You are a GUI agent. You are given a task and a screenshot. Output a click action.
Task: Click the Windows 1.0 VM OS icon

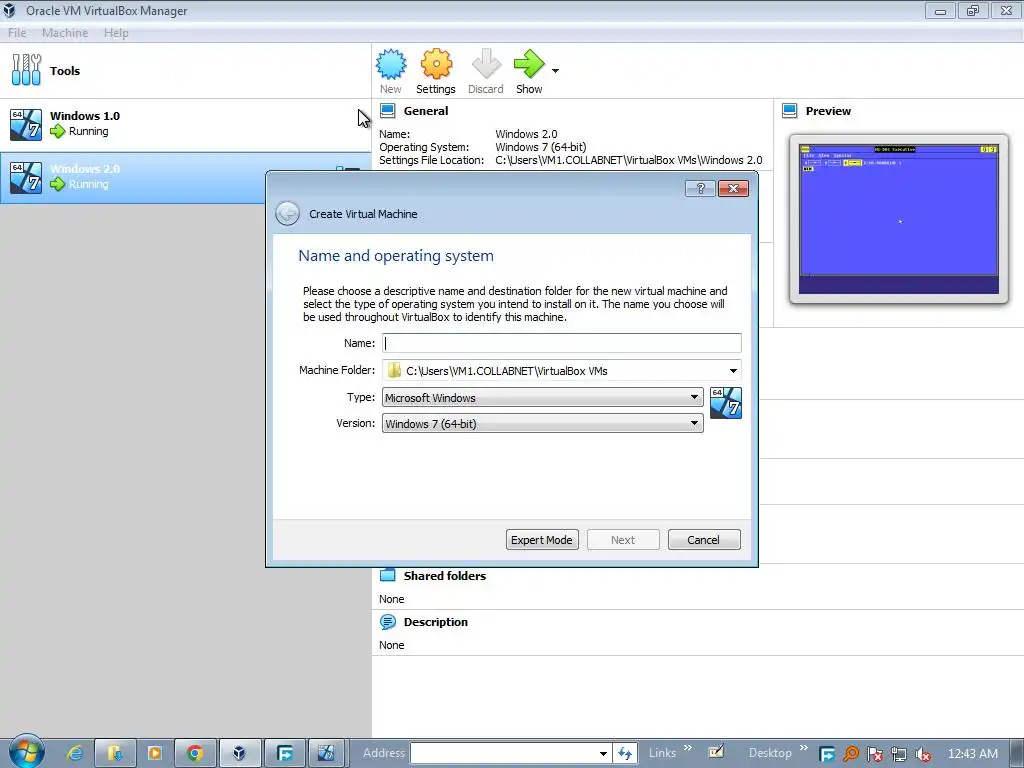tap(26, 125)
